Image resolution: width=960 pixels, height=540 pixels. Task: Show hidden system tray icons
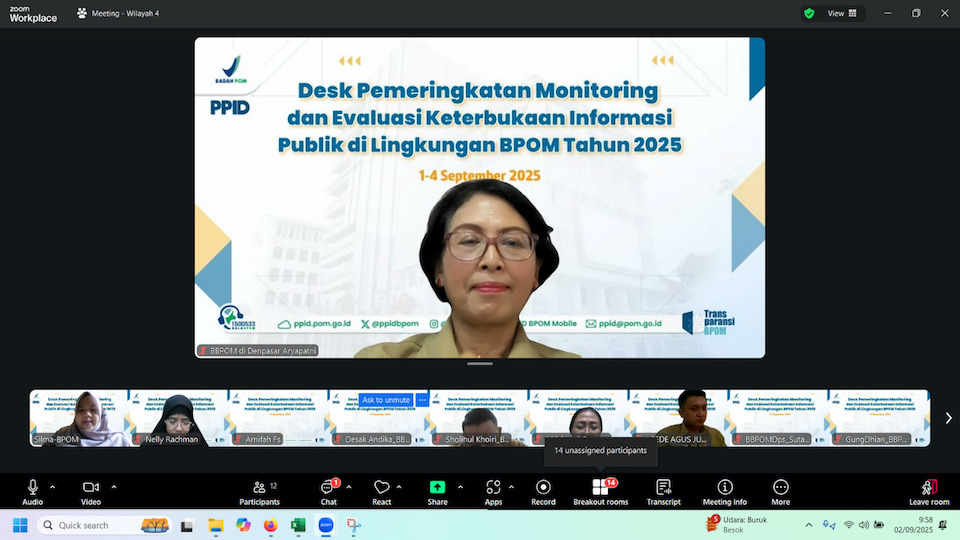[809, 525]
